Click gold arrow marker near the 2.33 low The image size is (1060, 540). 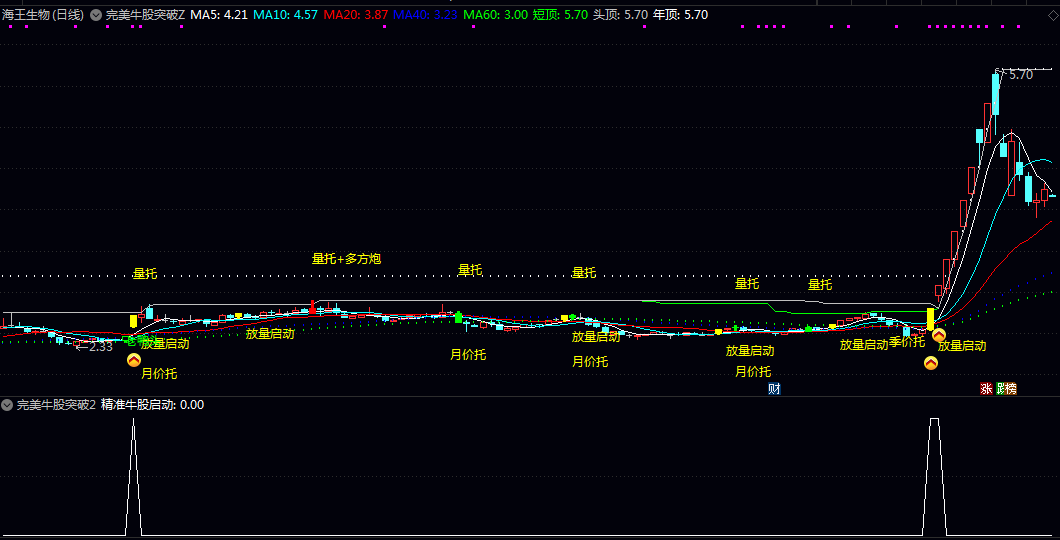click(134, 360)
